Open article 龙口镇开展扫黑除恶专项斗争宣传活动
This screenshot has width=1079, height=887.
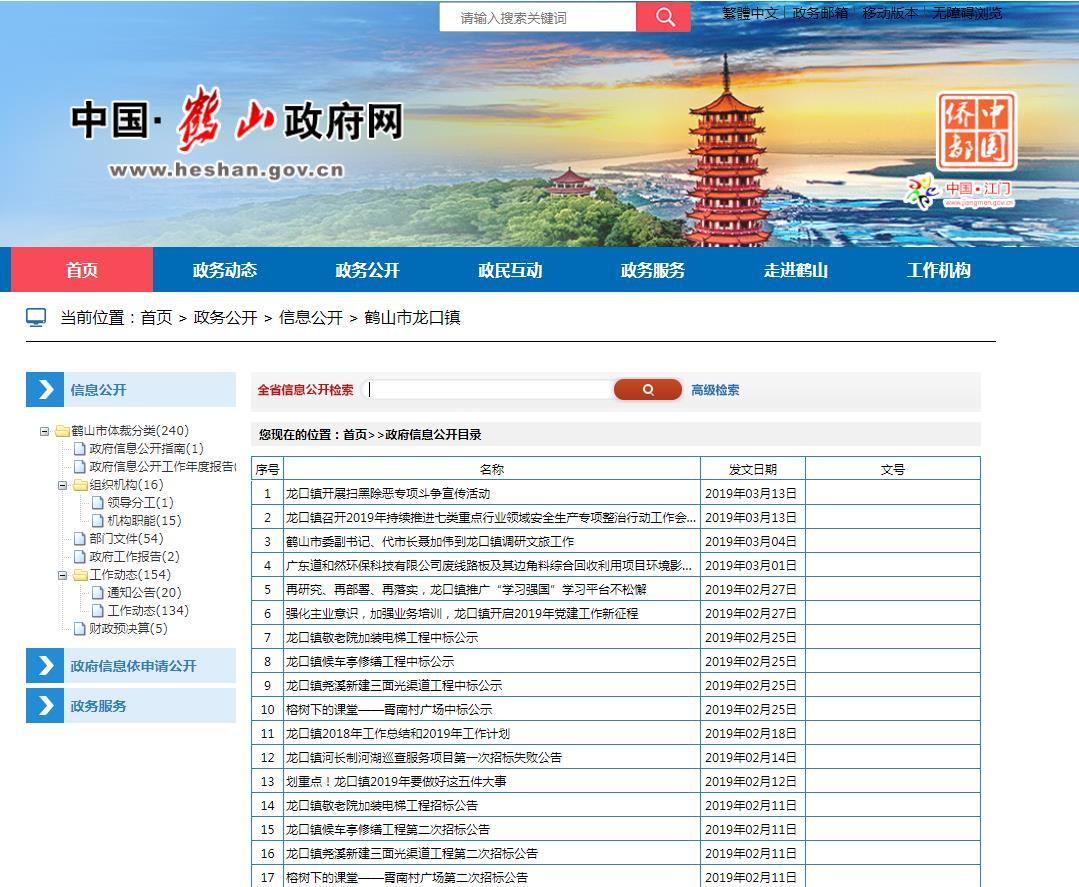pyautogui.click(x=388, y=494)
